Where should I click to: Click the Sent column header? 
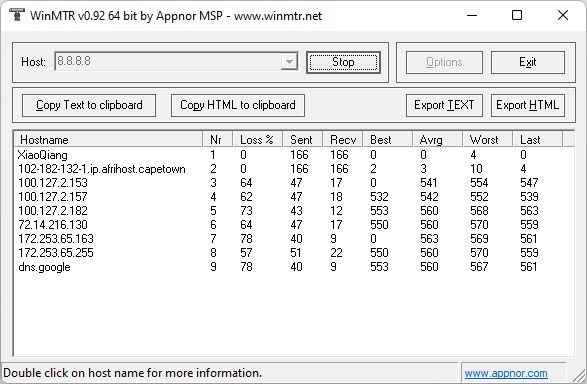[x=303, y=140]
